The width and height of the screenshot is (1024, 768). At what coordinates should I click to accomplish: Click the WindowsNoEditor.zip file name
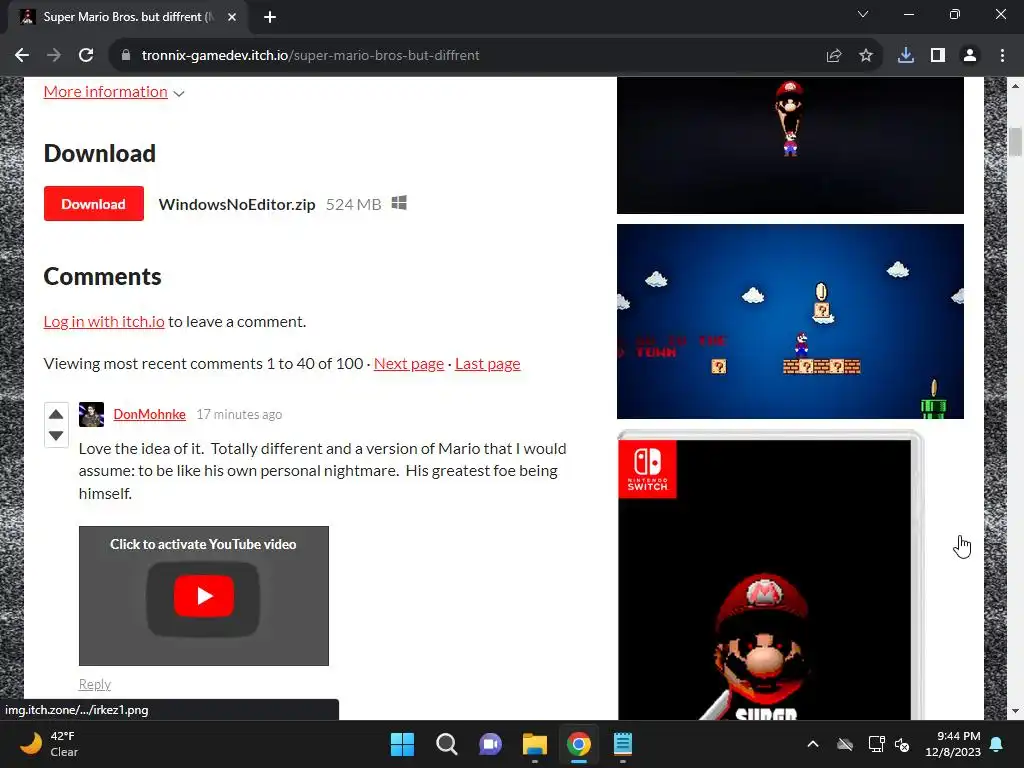tap(237, 204)
